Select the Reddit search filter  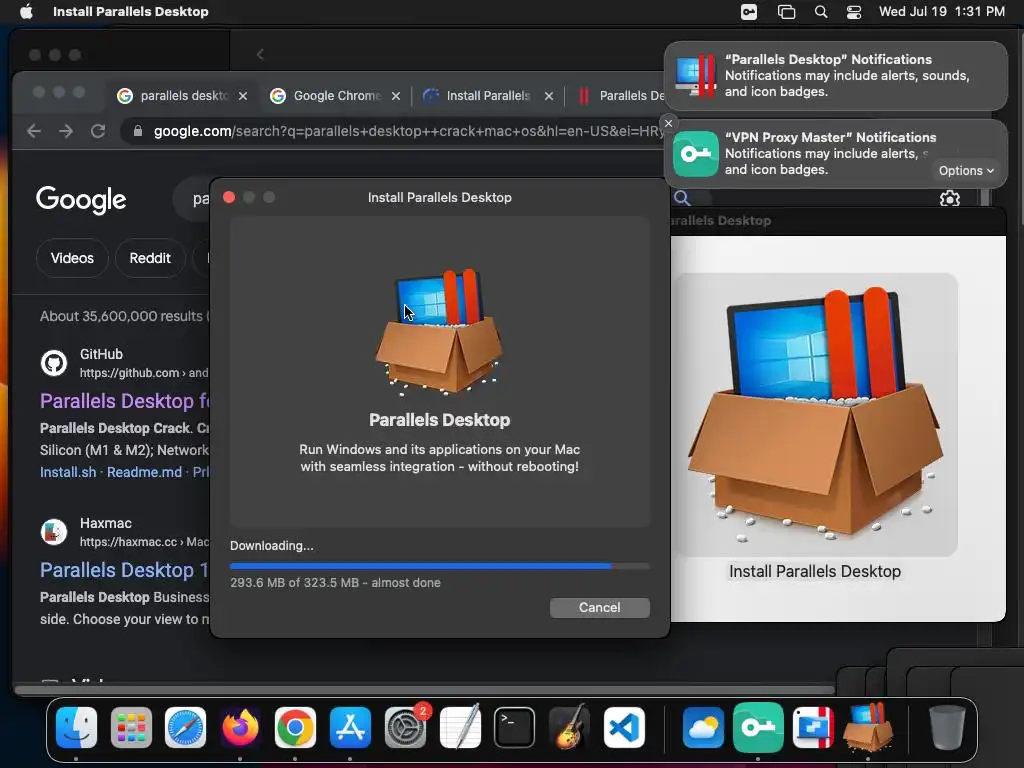(x=150, y=258)
